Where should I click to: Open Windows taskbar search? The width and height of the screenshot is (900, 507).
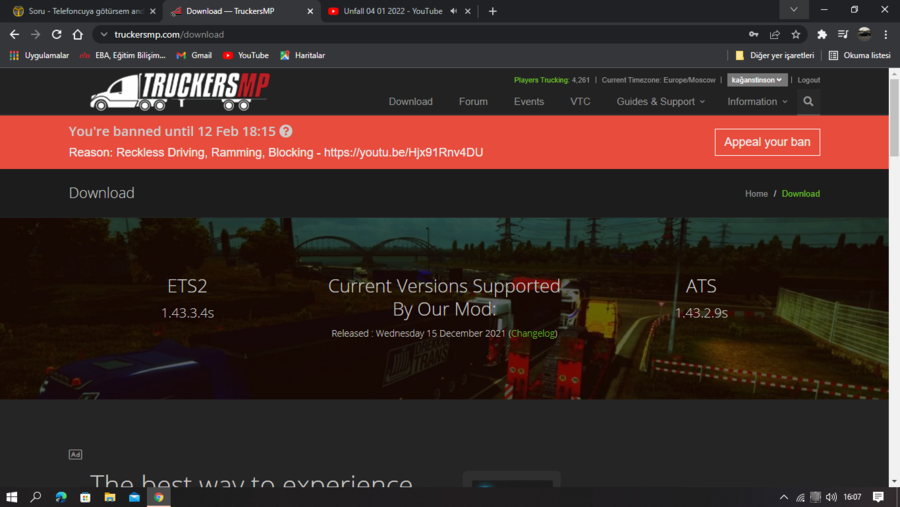pos(36,497)
